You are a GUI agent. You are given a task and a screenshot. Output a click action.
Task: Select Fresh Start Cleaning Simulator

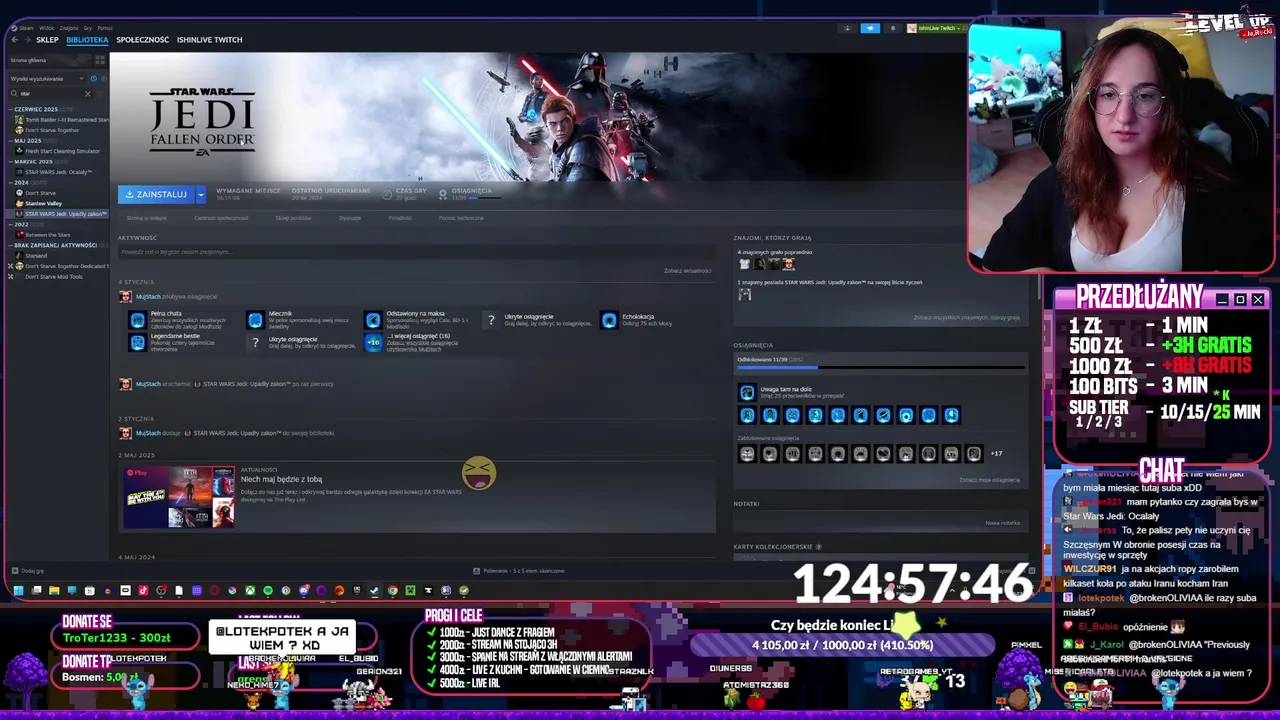58,151
